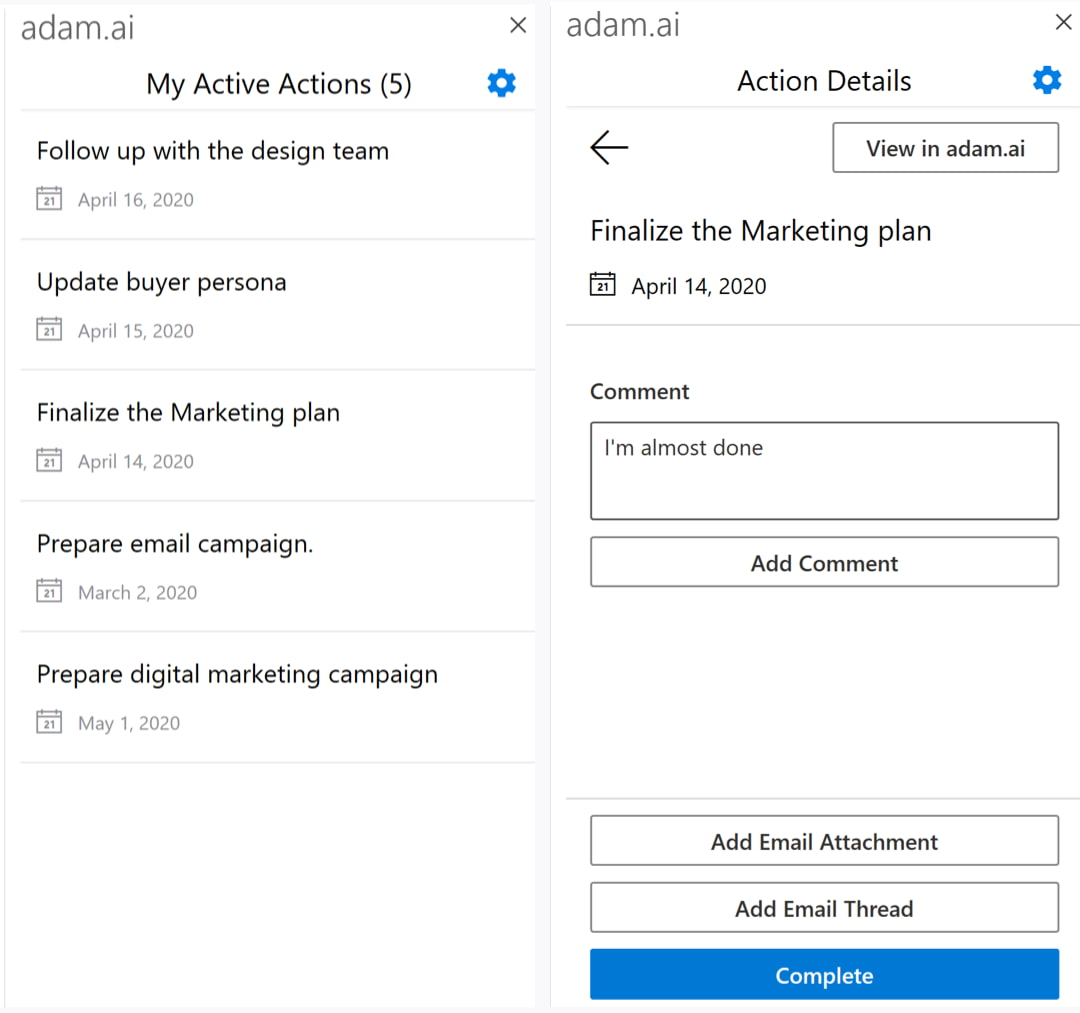This screenshot has width=1080, height=1013.
Task: Close the My Active Actions panel
Action: (518, 25)
